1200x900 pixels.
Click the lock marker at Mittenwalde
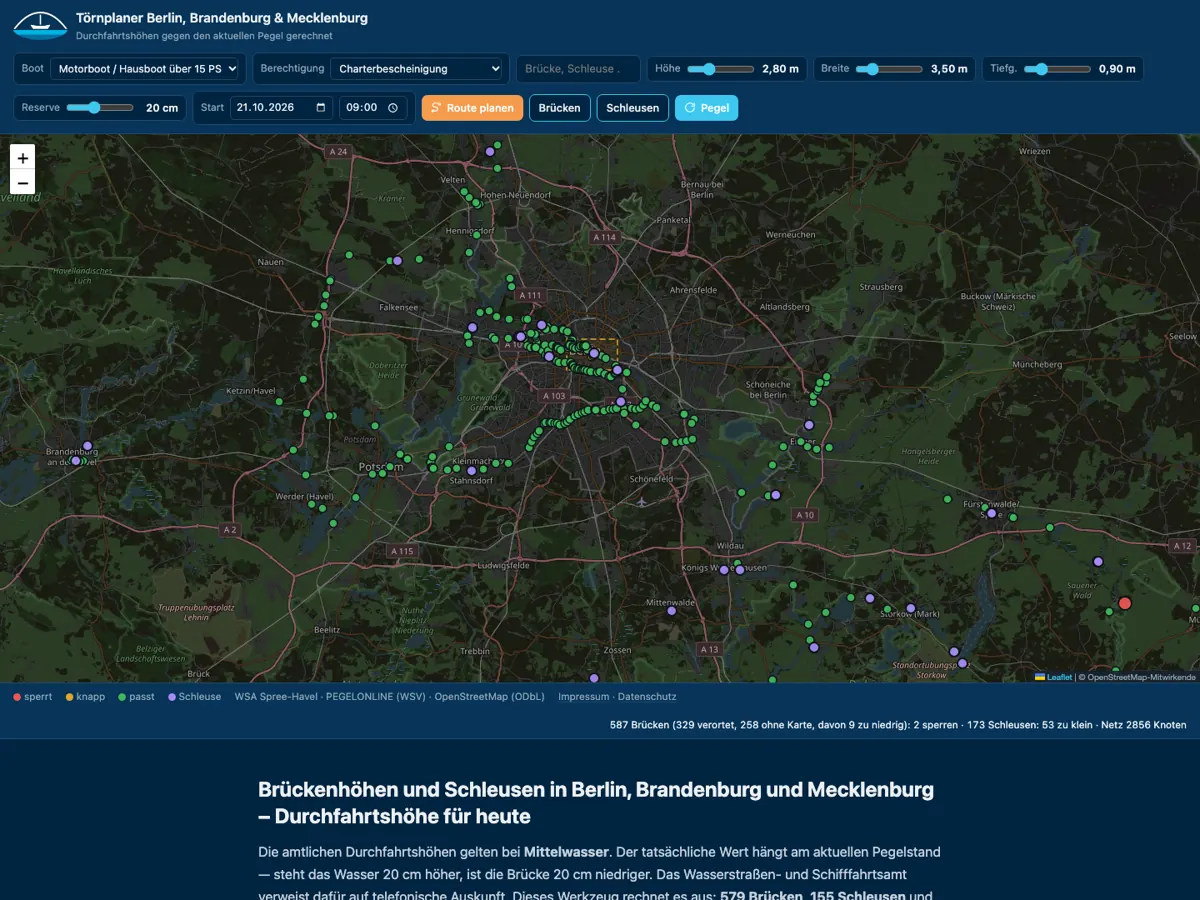pos(672,611)
